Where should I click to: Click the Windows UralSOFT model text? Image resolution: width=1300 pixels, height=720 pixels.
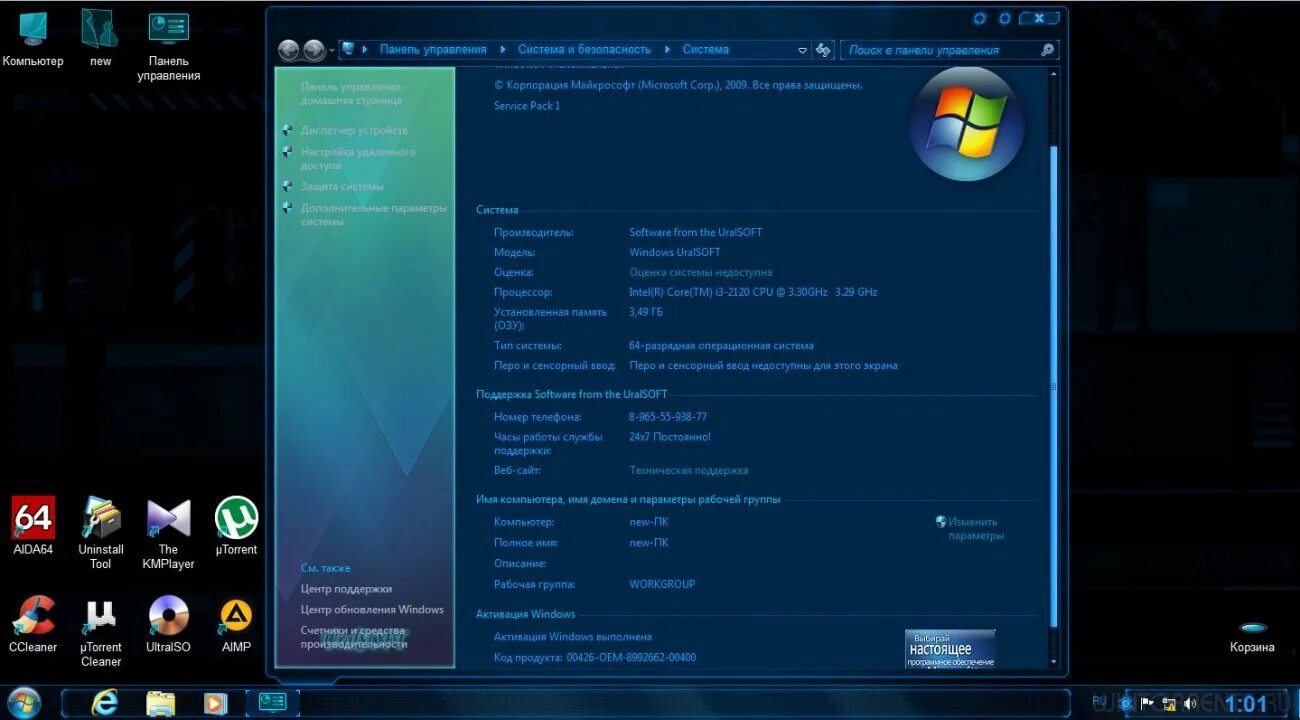tap(674, 252)
